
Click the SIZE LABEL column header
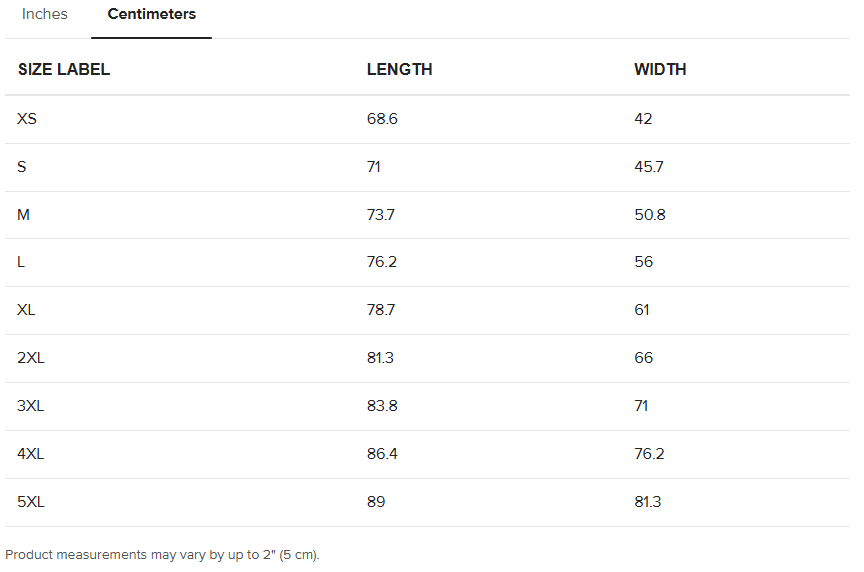click(x=64, y=70)
